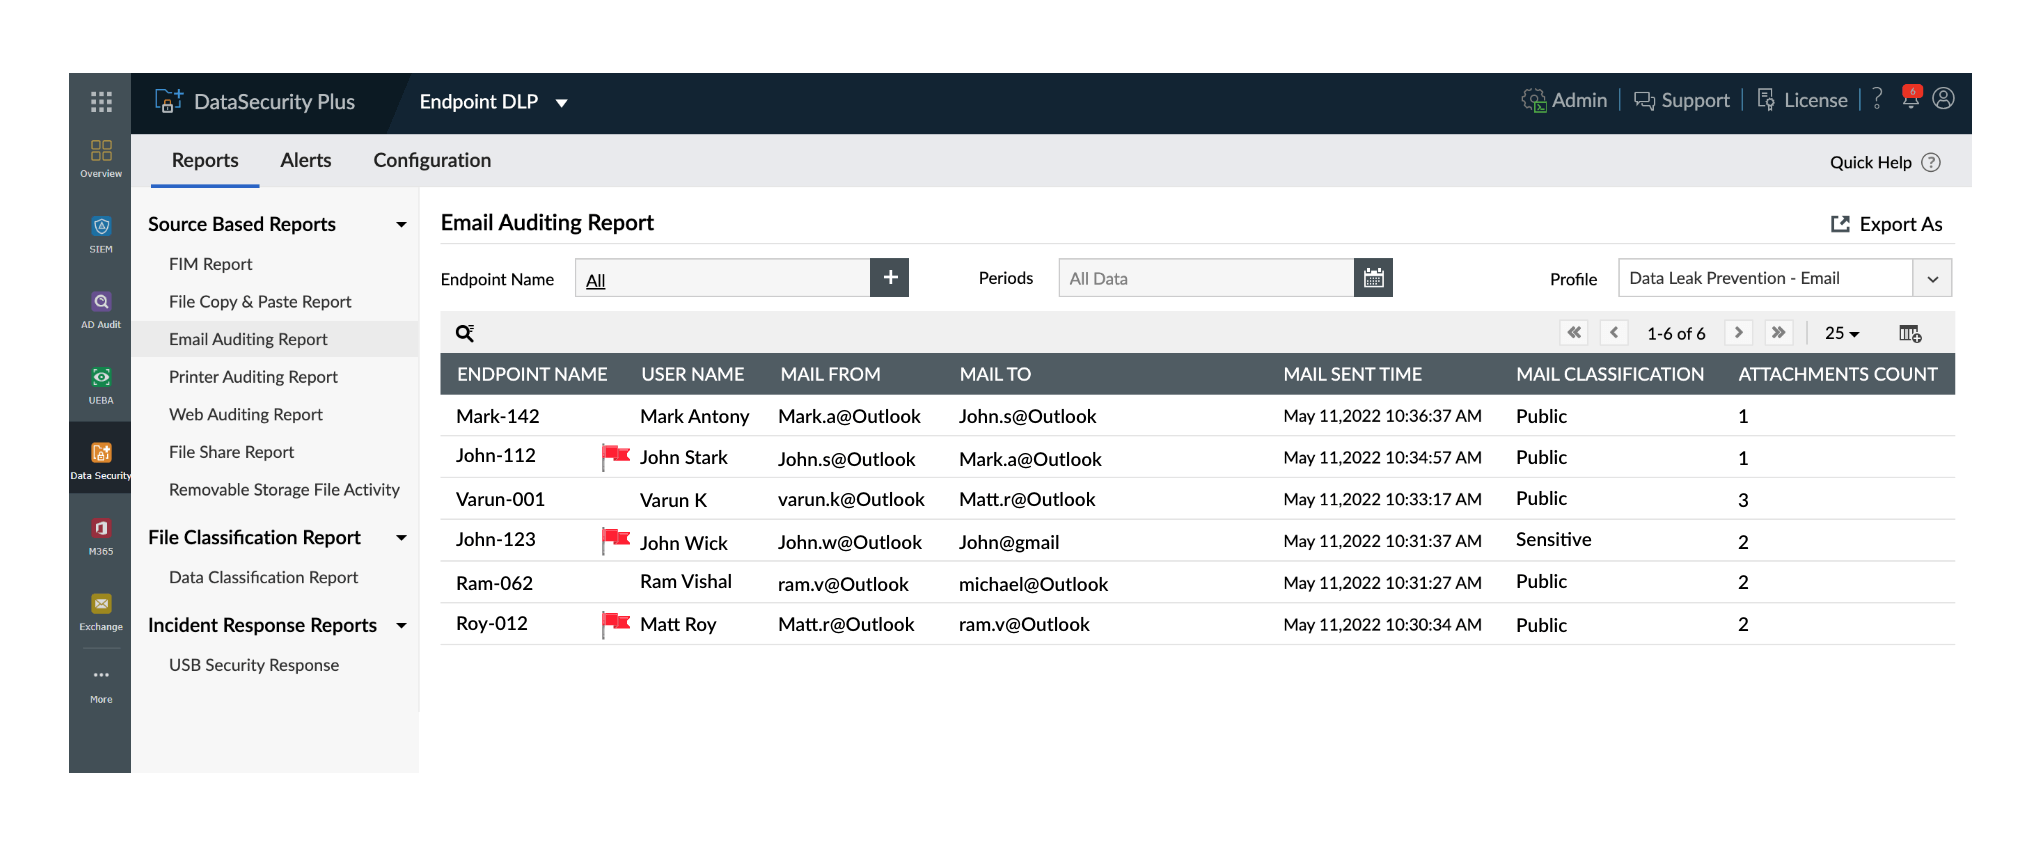
Task: Open the Printer Auditing Report
Action: click(253, 377)
